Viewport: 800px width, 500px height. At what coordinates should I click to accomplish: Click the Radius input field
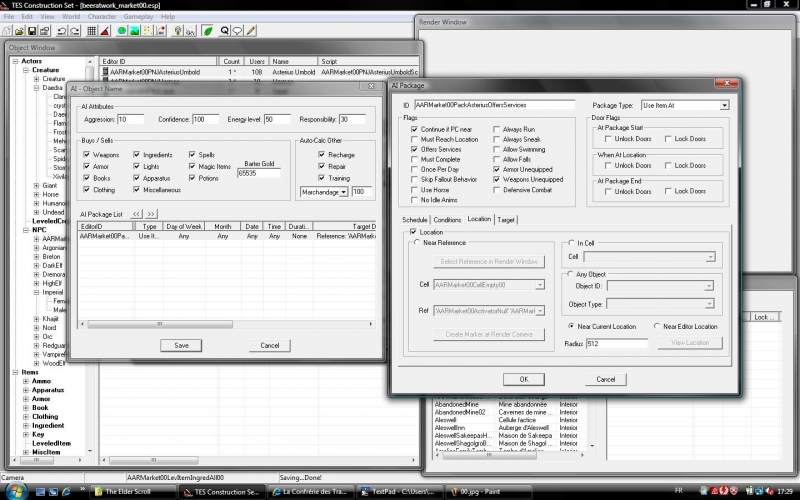coord(616,344)
